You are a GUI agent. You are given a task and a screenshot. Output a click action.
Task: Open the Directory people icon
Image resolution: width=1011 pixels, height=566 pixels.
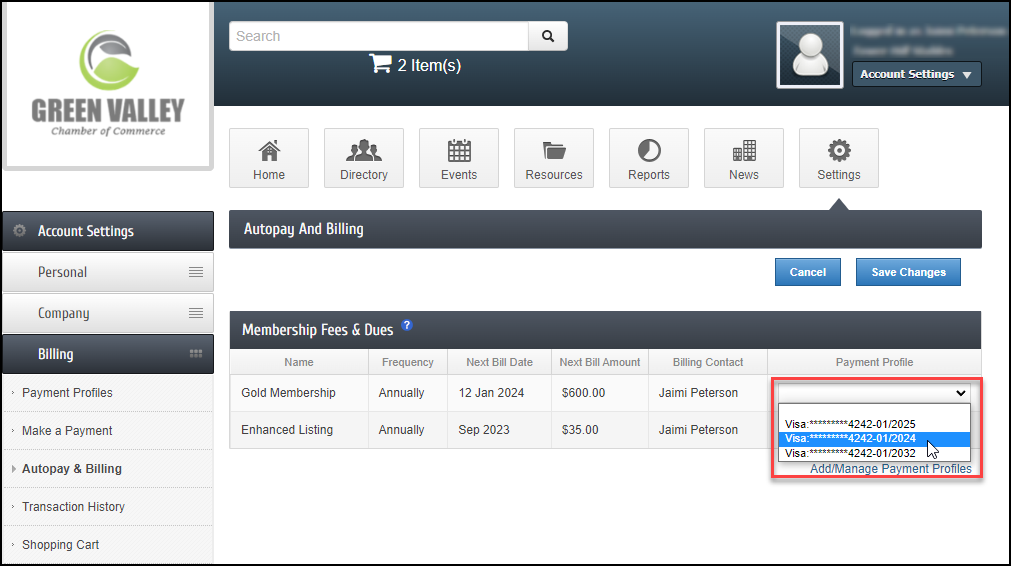pyautogui.click(x=363, y=151)
